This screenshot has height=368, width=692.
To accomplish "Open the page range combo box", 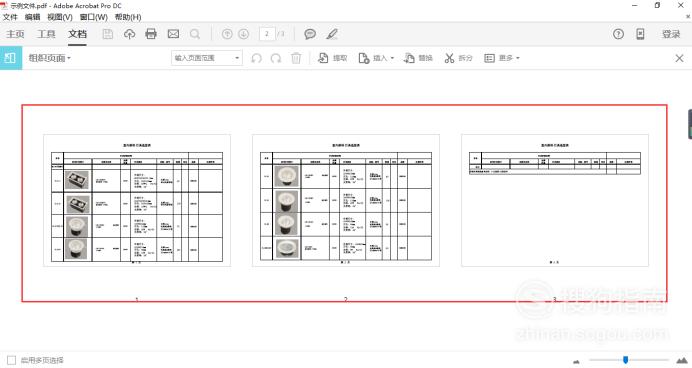I will [207, 58].
